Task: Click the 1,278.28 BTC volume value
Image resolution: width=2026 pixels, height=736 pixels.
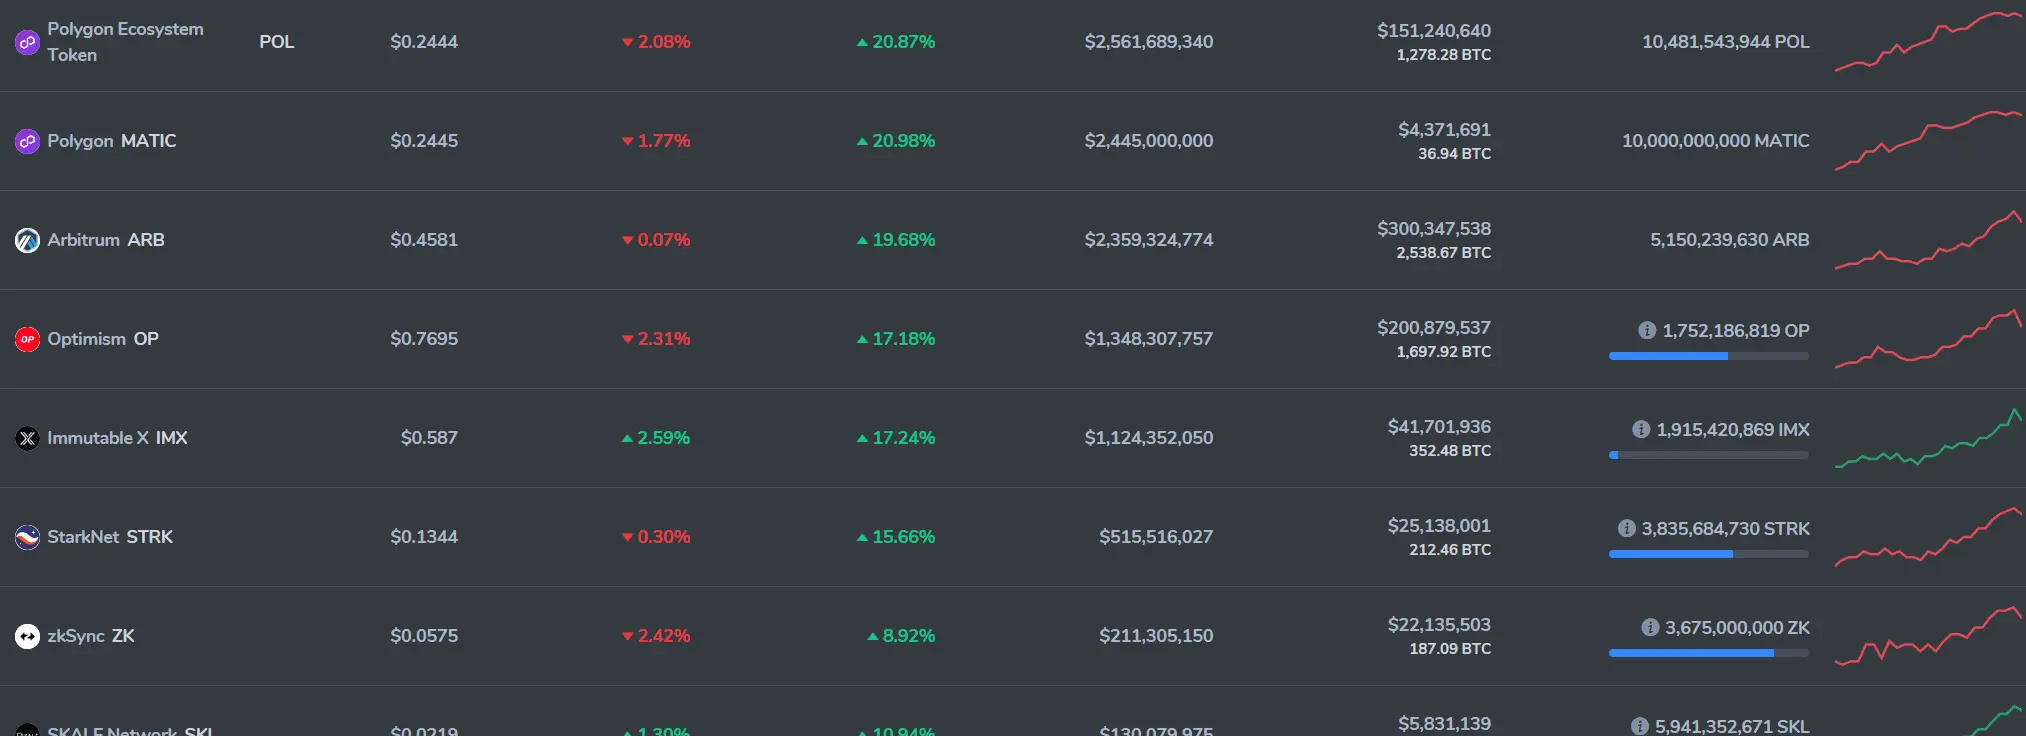Action: coord(1444,55)
